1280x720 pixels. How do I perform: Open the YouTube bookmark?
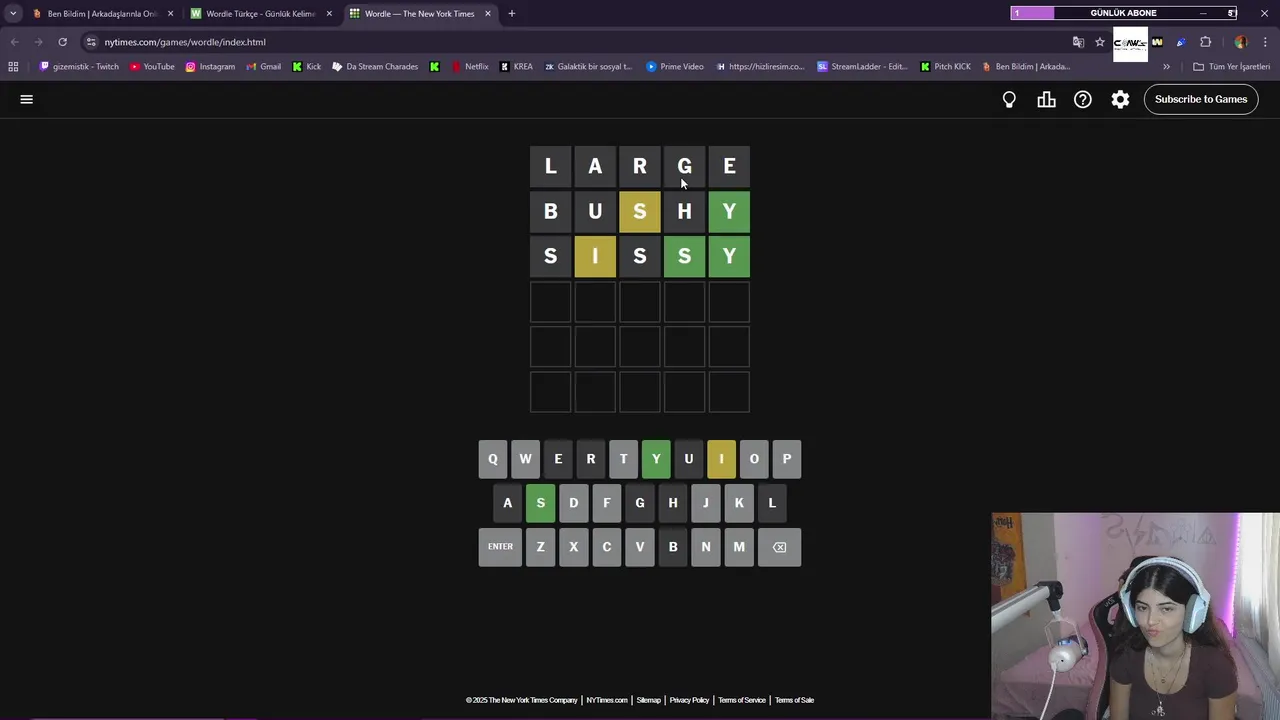152,67
